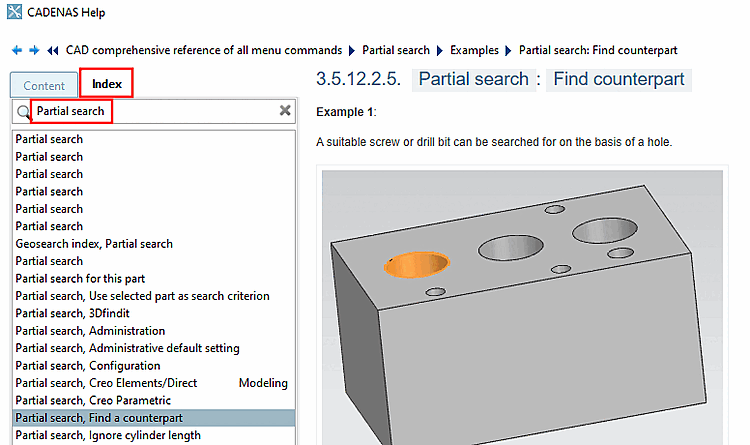Viewport: 750px width, 445px height.
Task: Click the forward navigation arrow
Action: 34,50
